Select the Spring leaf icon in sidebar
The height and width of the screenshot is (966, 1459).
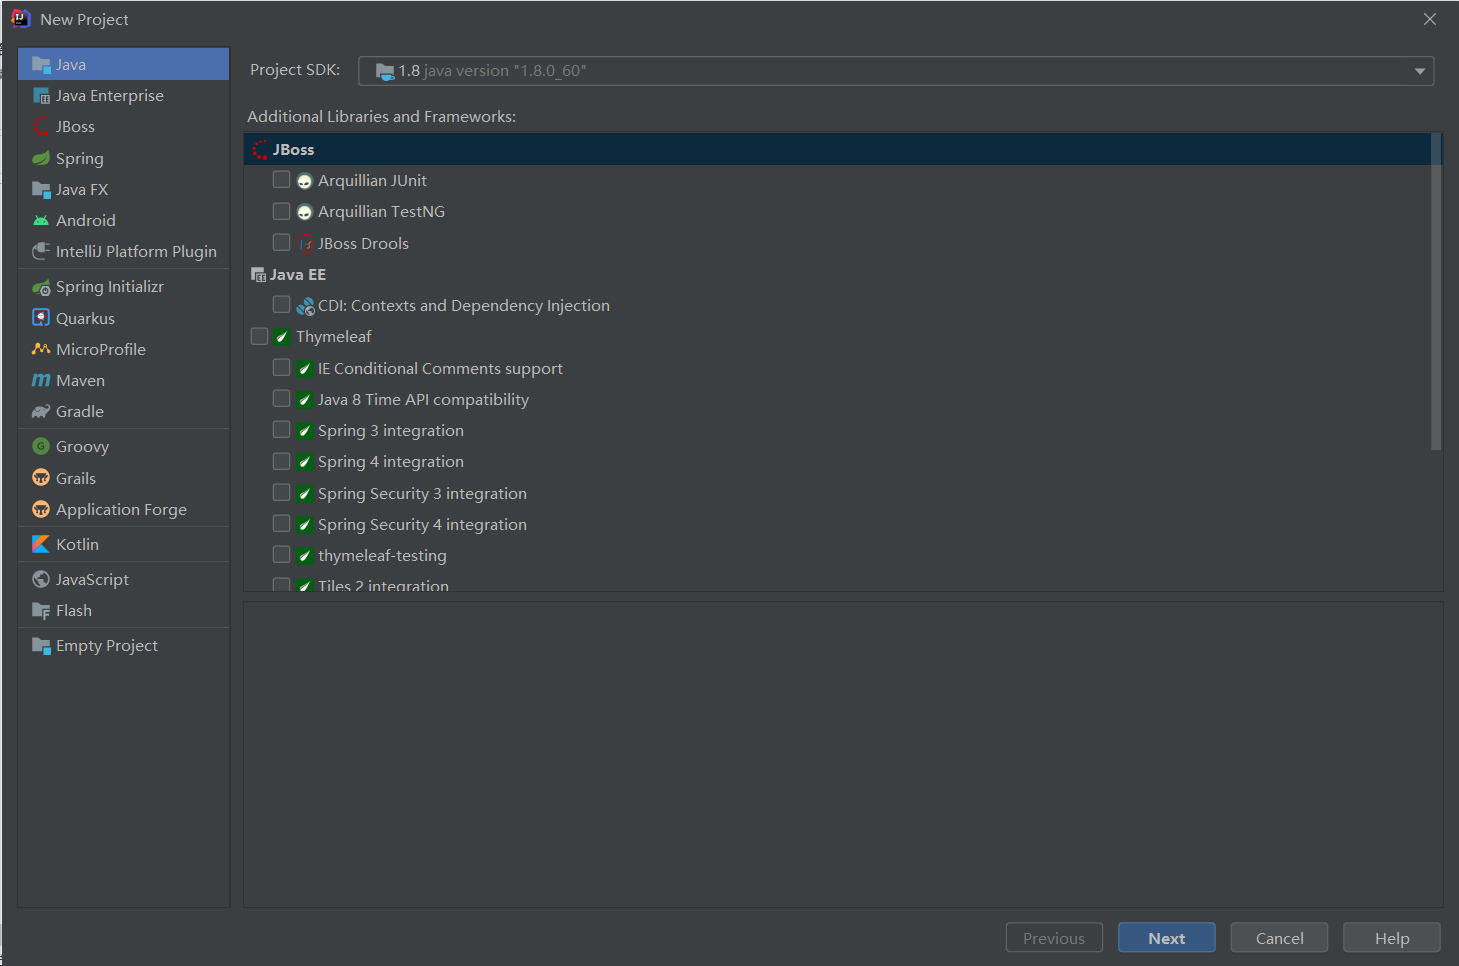click(x=41, y=158)
